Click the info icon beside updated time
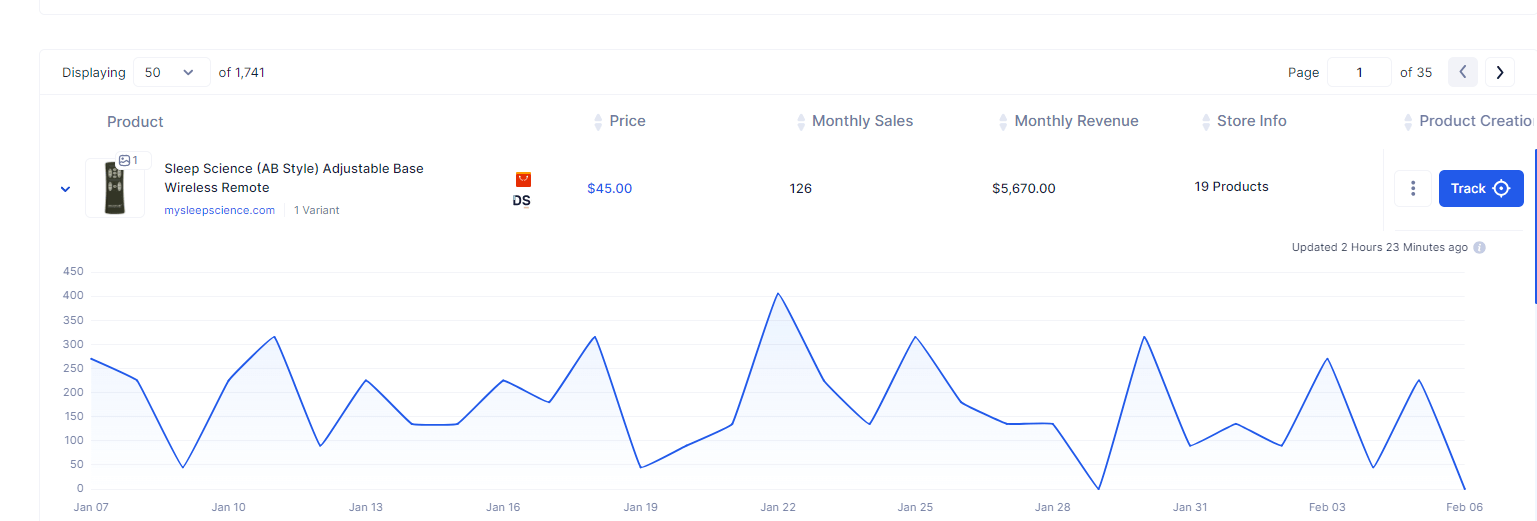 (x=1479, y=247)
